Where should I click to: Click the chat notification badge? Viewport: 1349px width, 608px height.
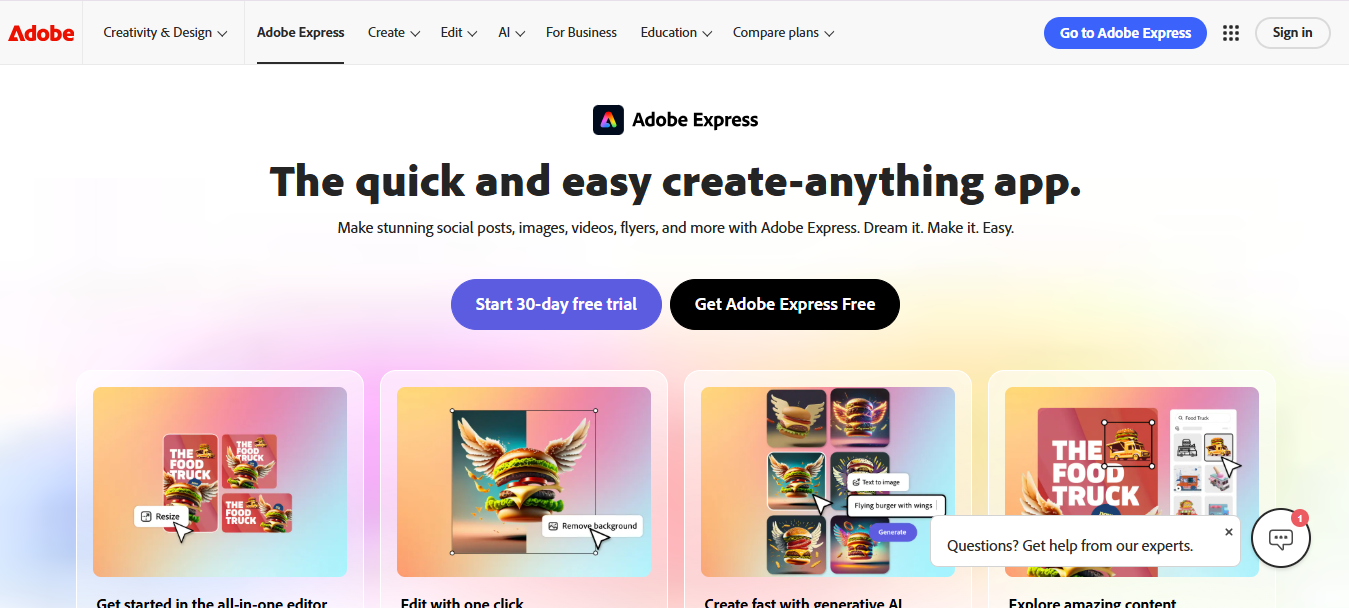pos(1300,518)
